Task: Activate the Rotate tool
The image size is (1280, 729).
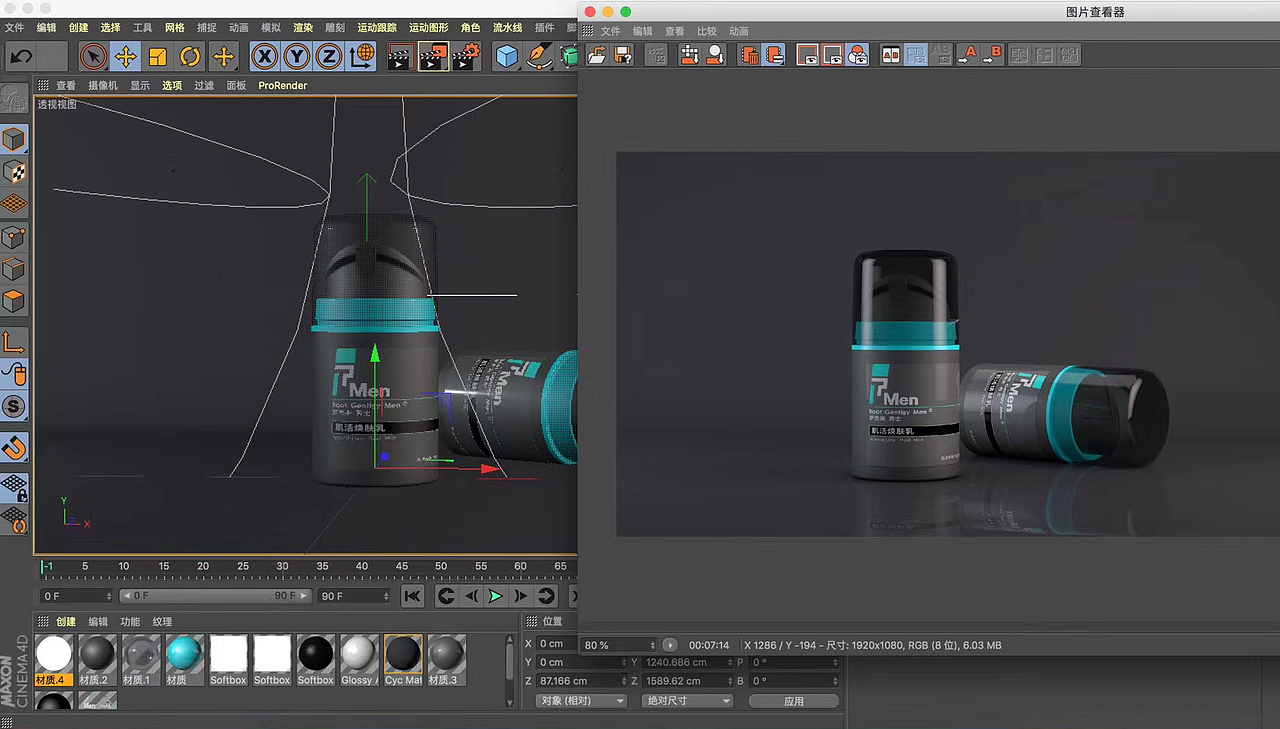Action: pos(190,56)
